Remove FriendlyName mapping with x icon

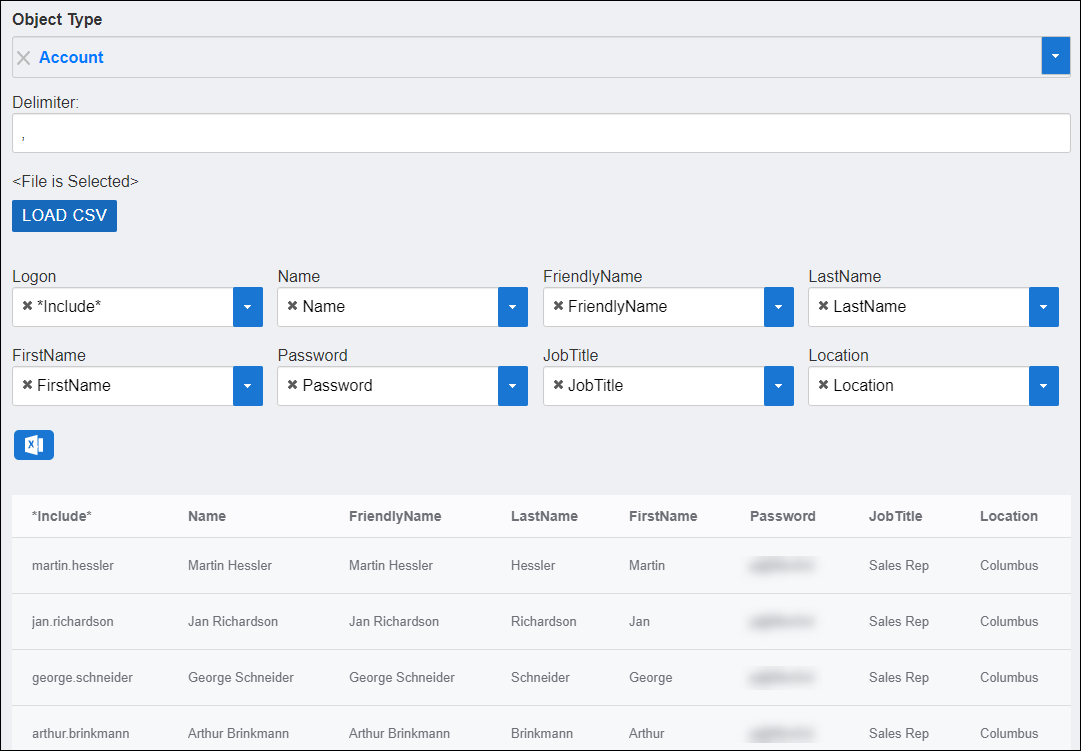(x=558, y=306)
